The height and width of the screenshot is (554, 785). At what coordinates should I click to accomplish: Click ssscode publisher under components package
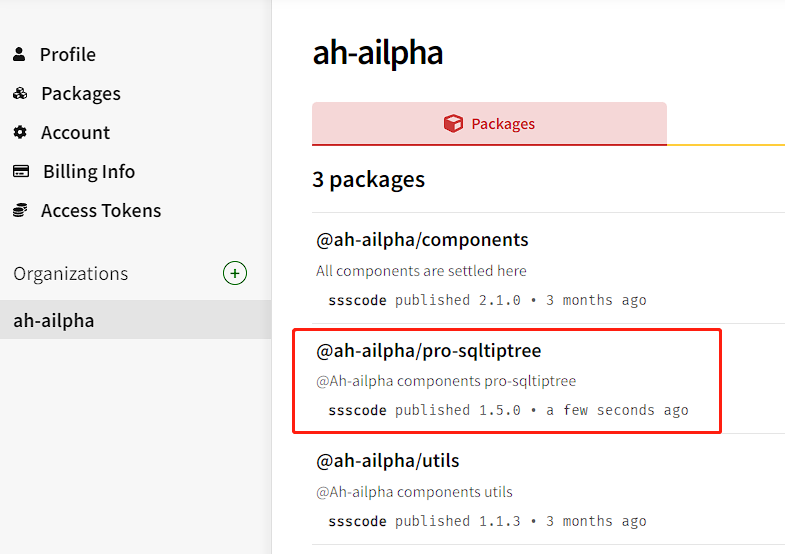point(357,300)
